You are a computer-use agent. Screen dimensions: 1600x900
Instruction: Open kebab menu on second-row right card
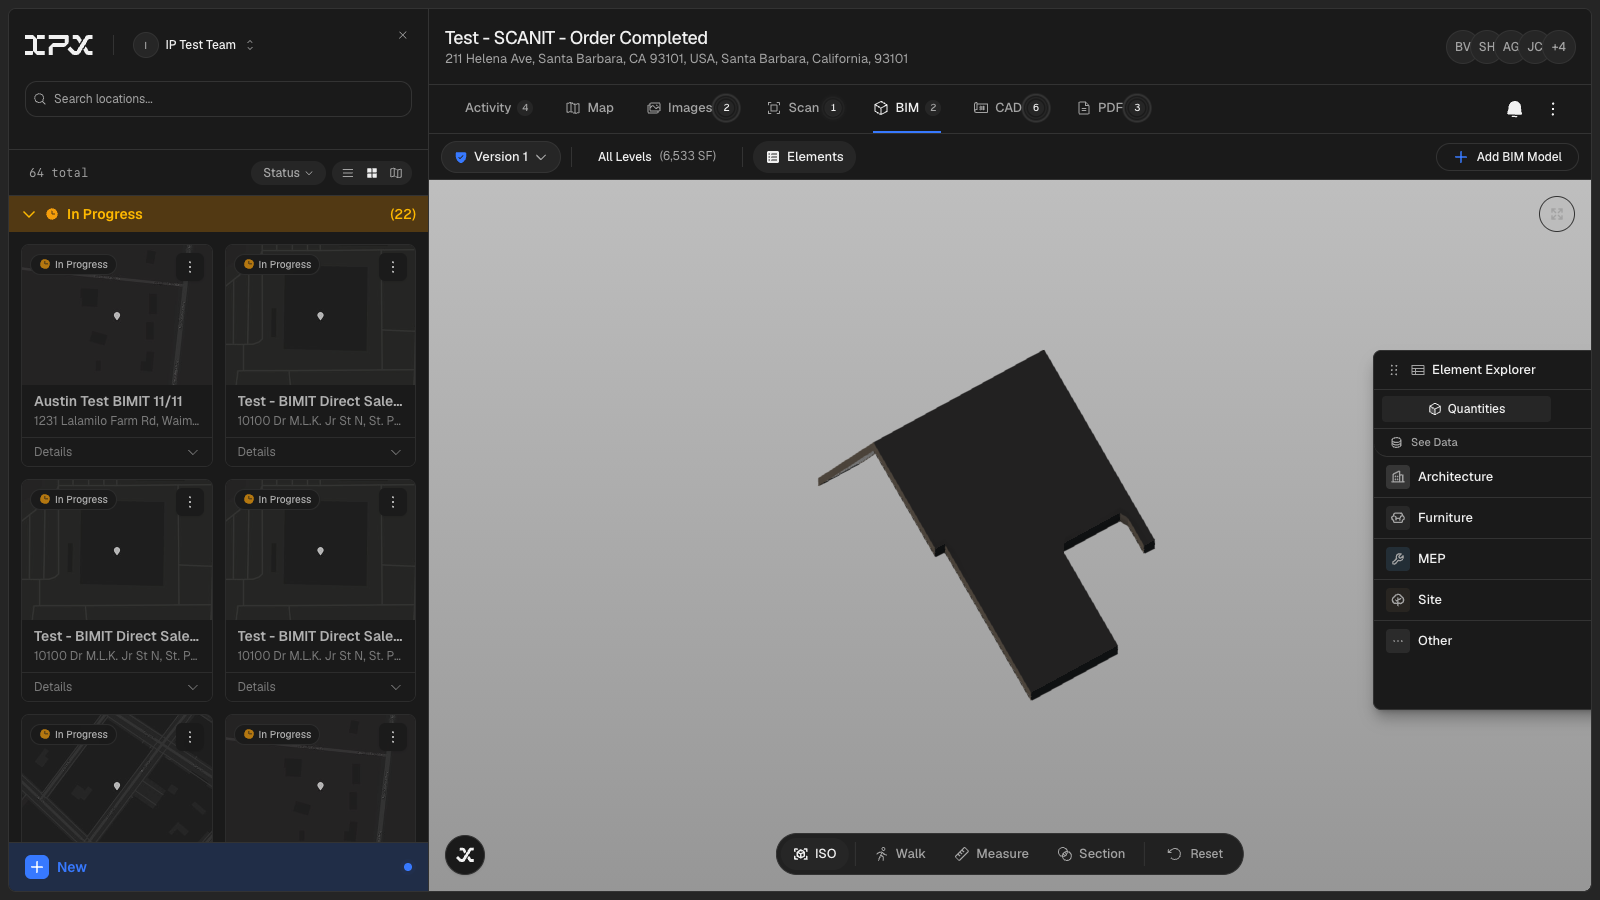click(x=393, y=502)
